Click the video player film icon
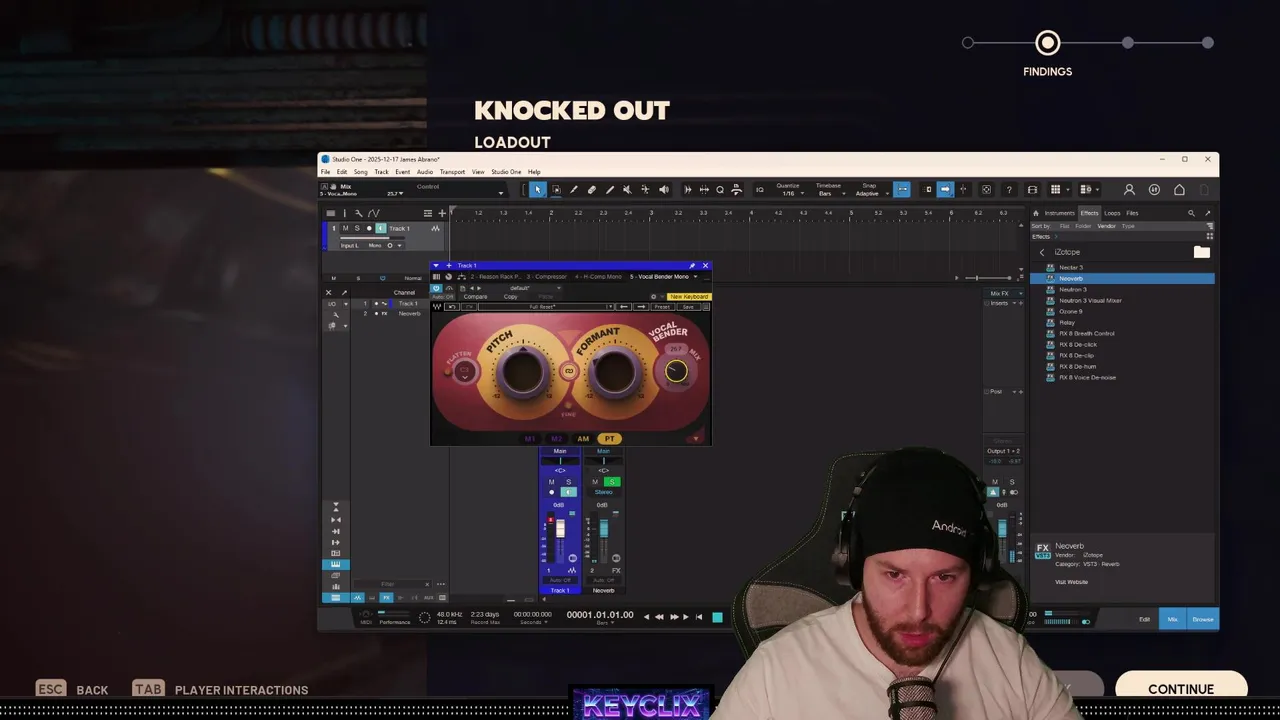The image size is (1280, 720). 1032,189
